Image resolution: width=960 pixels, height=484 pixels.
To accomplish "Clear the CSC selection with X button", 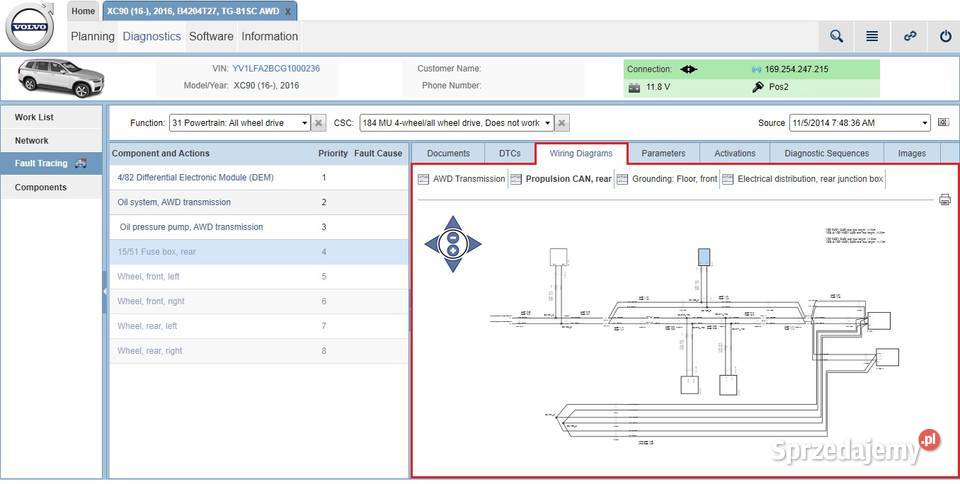I will (x=562, y=123).
